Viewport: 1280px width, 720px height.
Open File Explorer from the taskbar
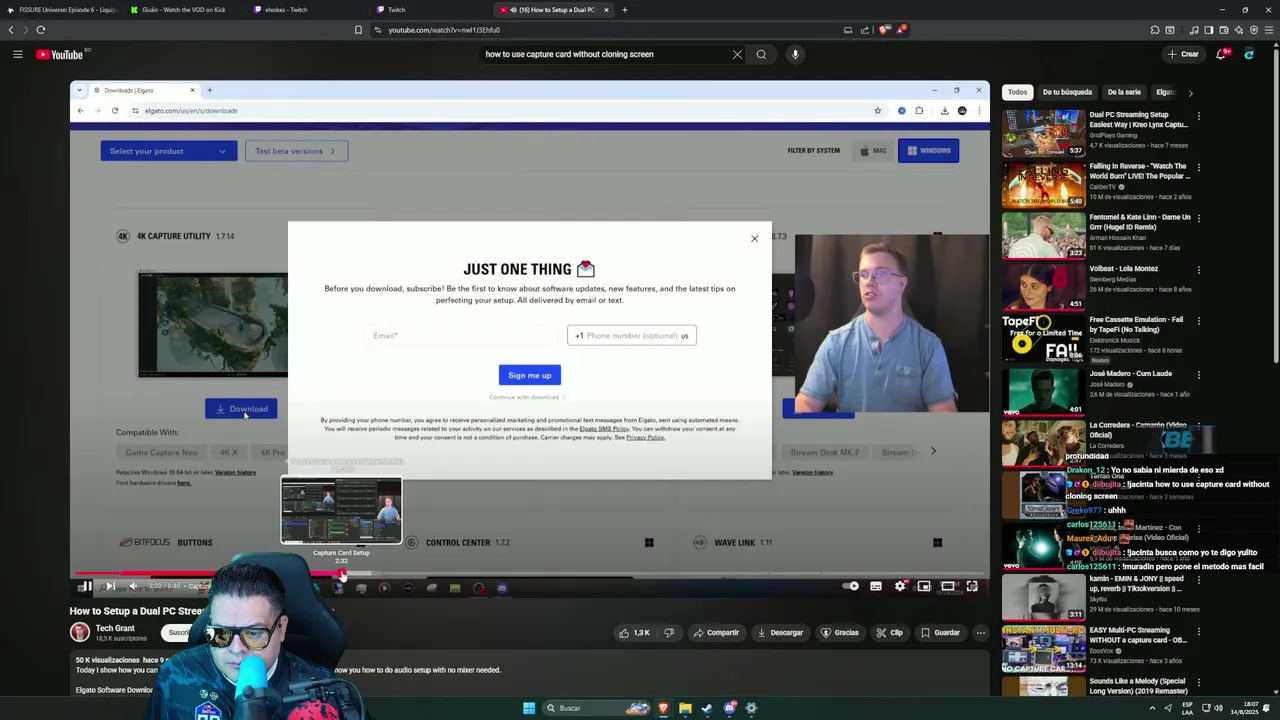tap(685, 708)
